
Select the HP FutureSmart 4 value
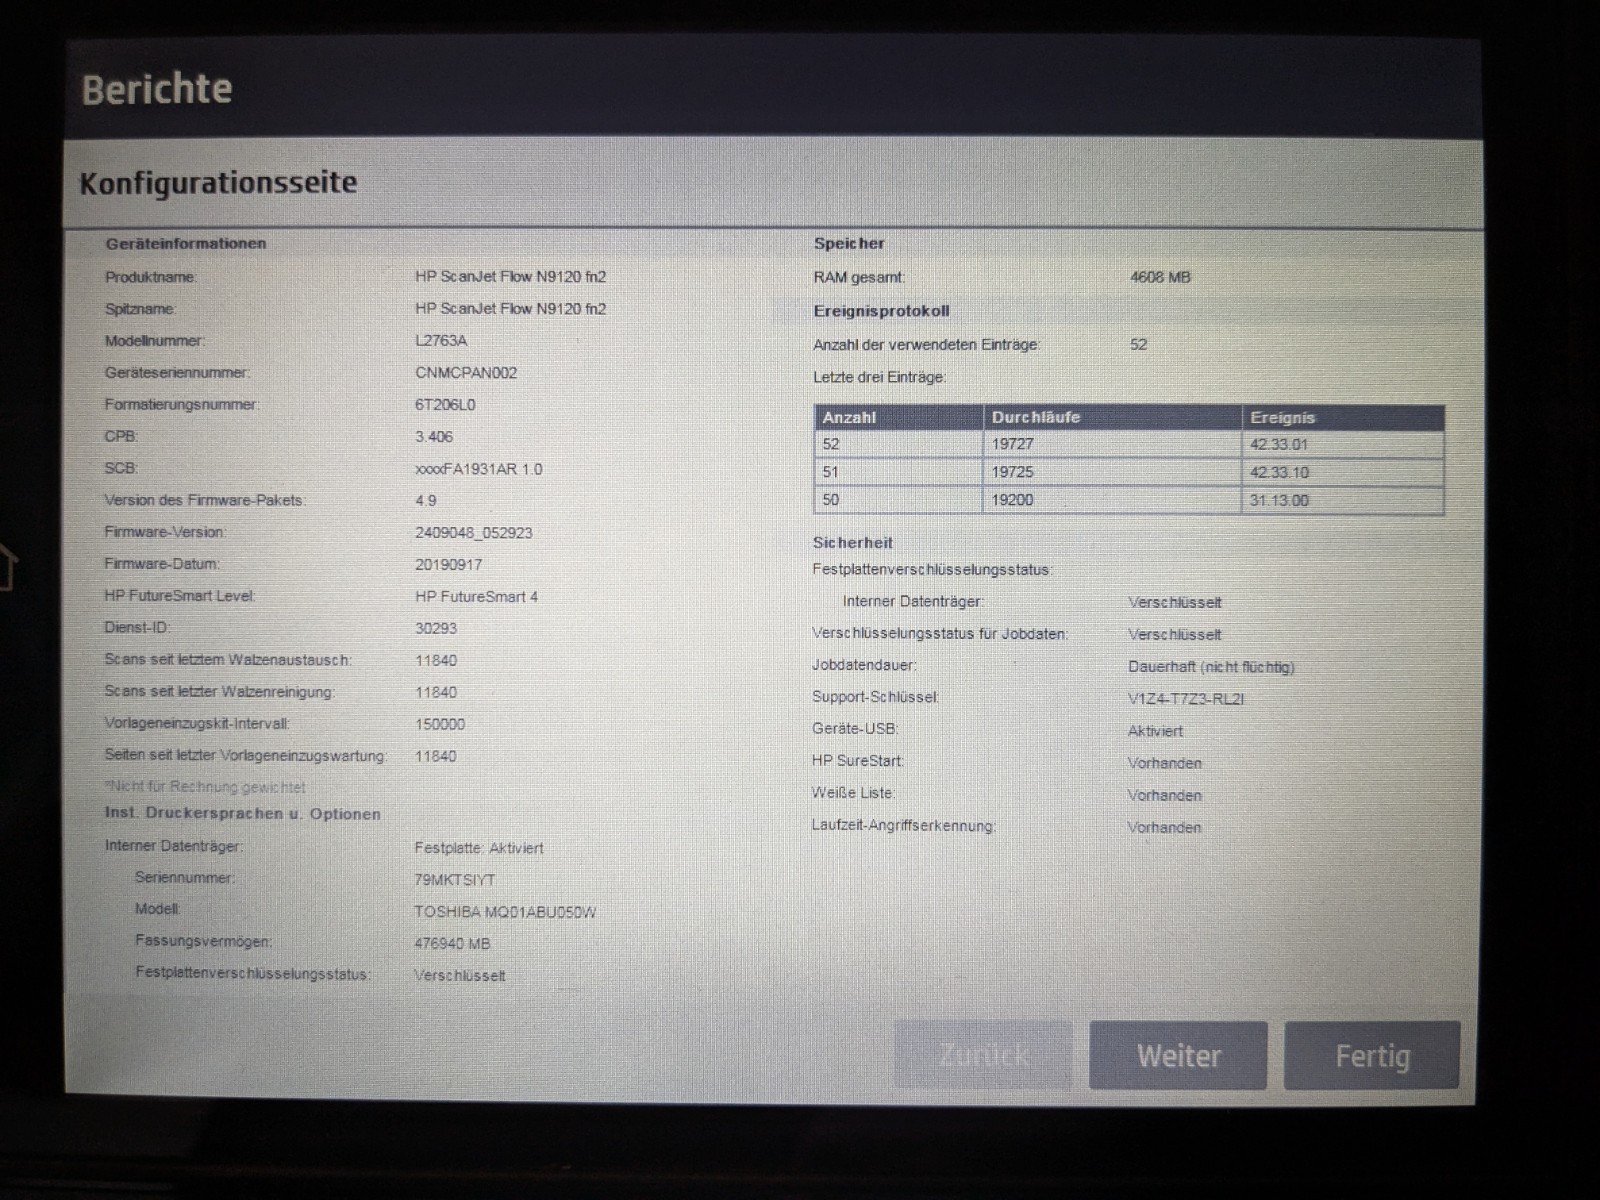476,597
